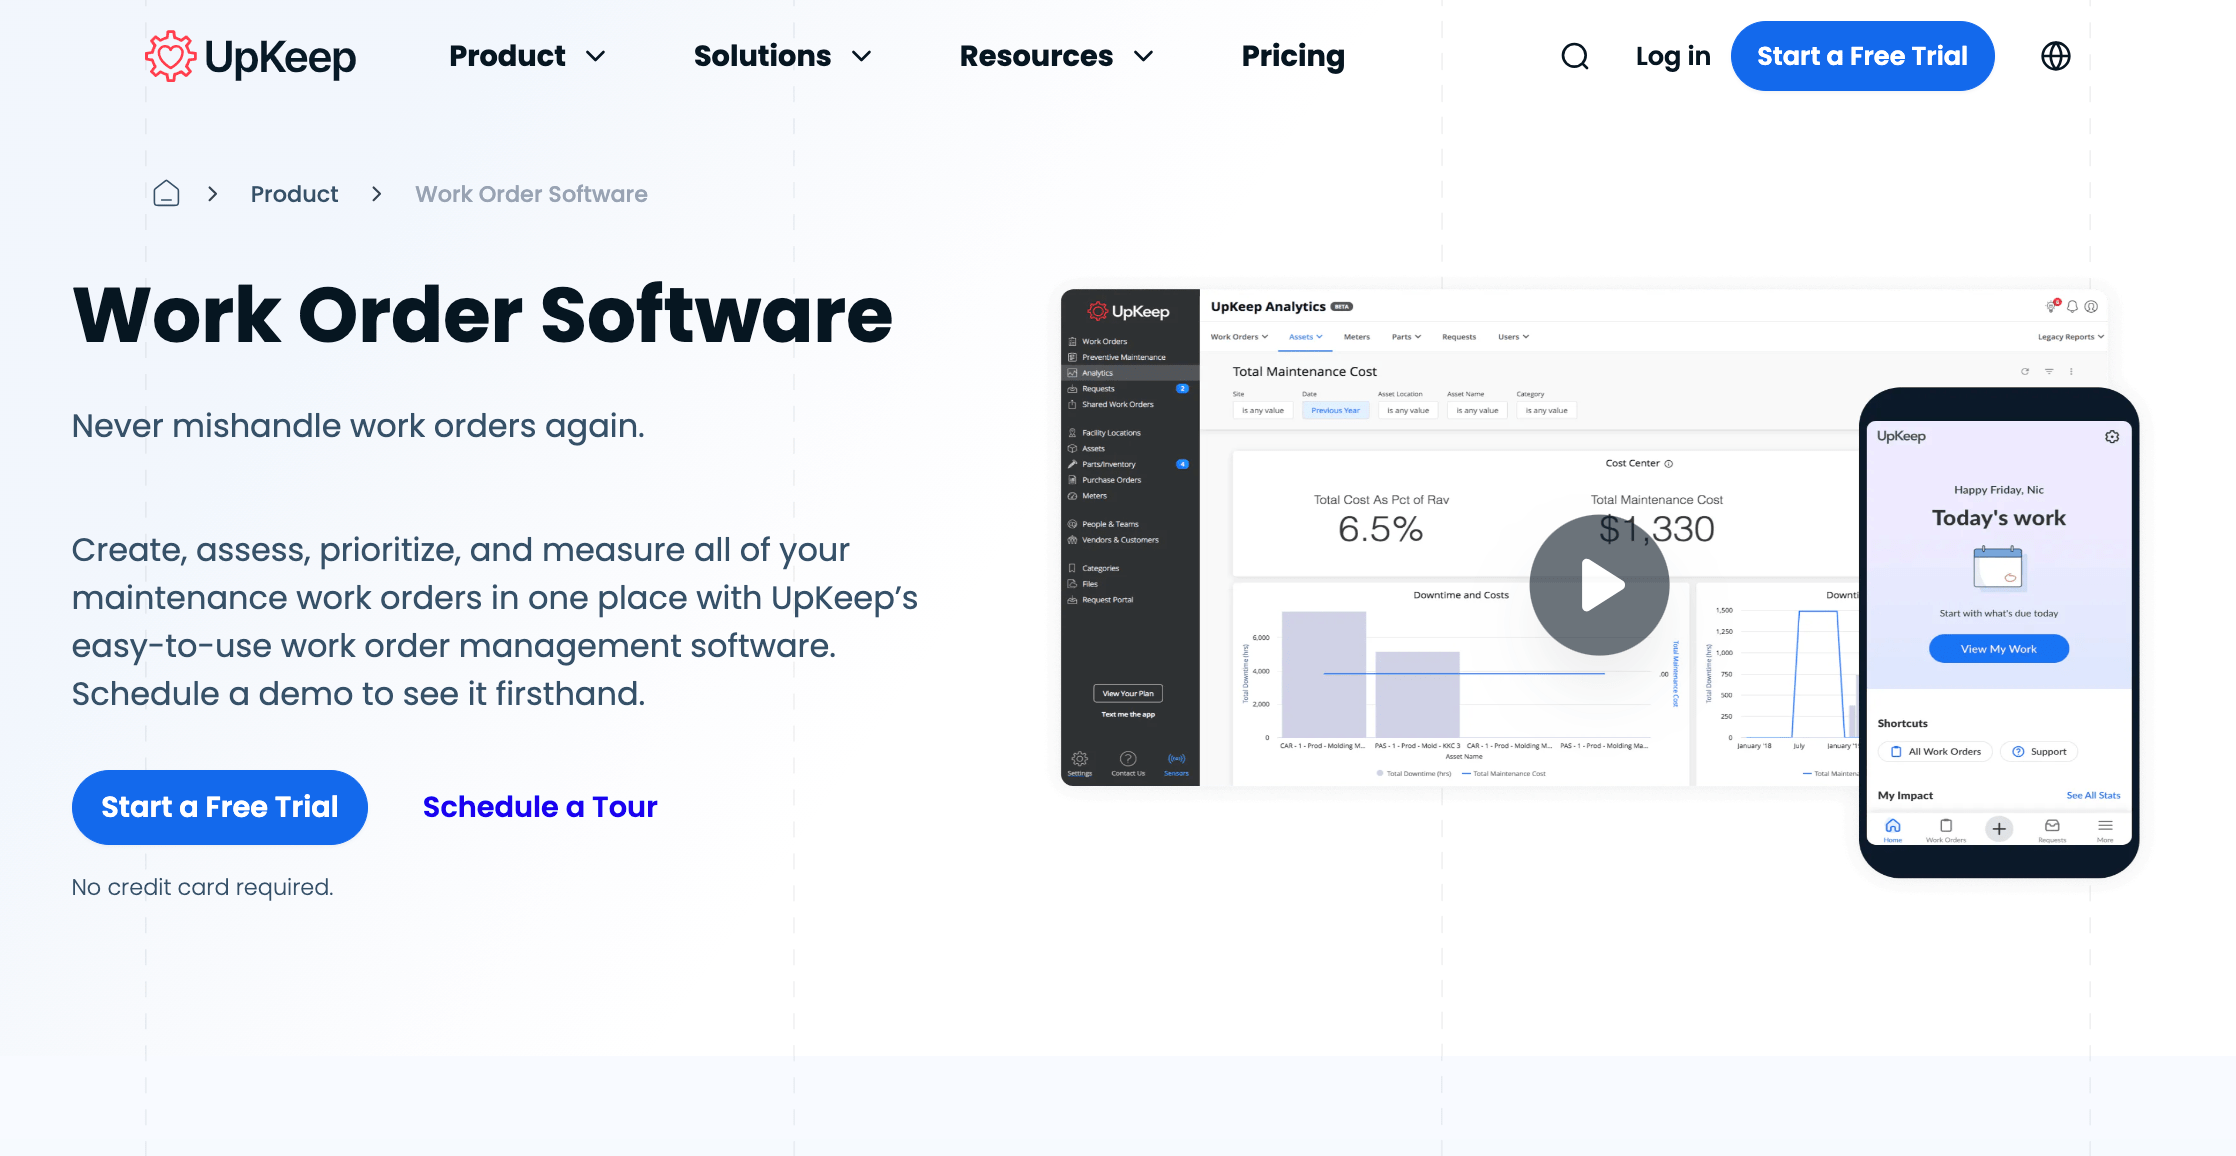This screenshot has height=1156, width=2236.
Task: Open the settings gear on the phone screen
Action: [2112, 436]
